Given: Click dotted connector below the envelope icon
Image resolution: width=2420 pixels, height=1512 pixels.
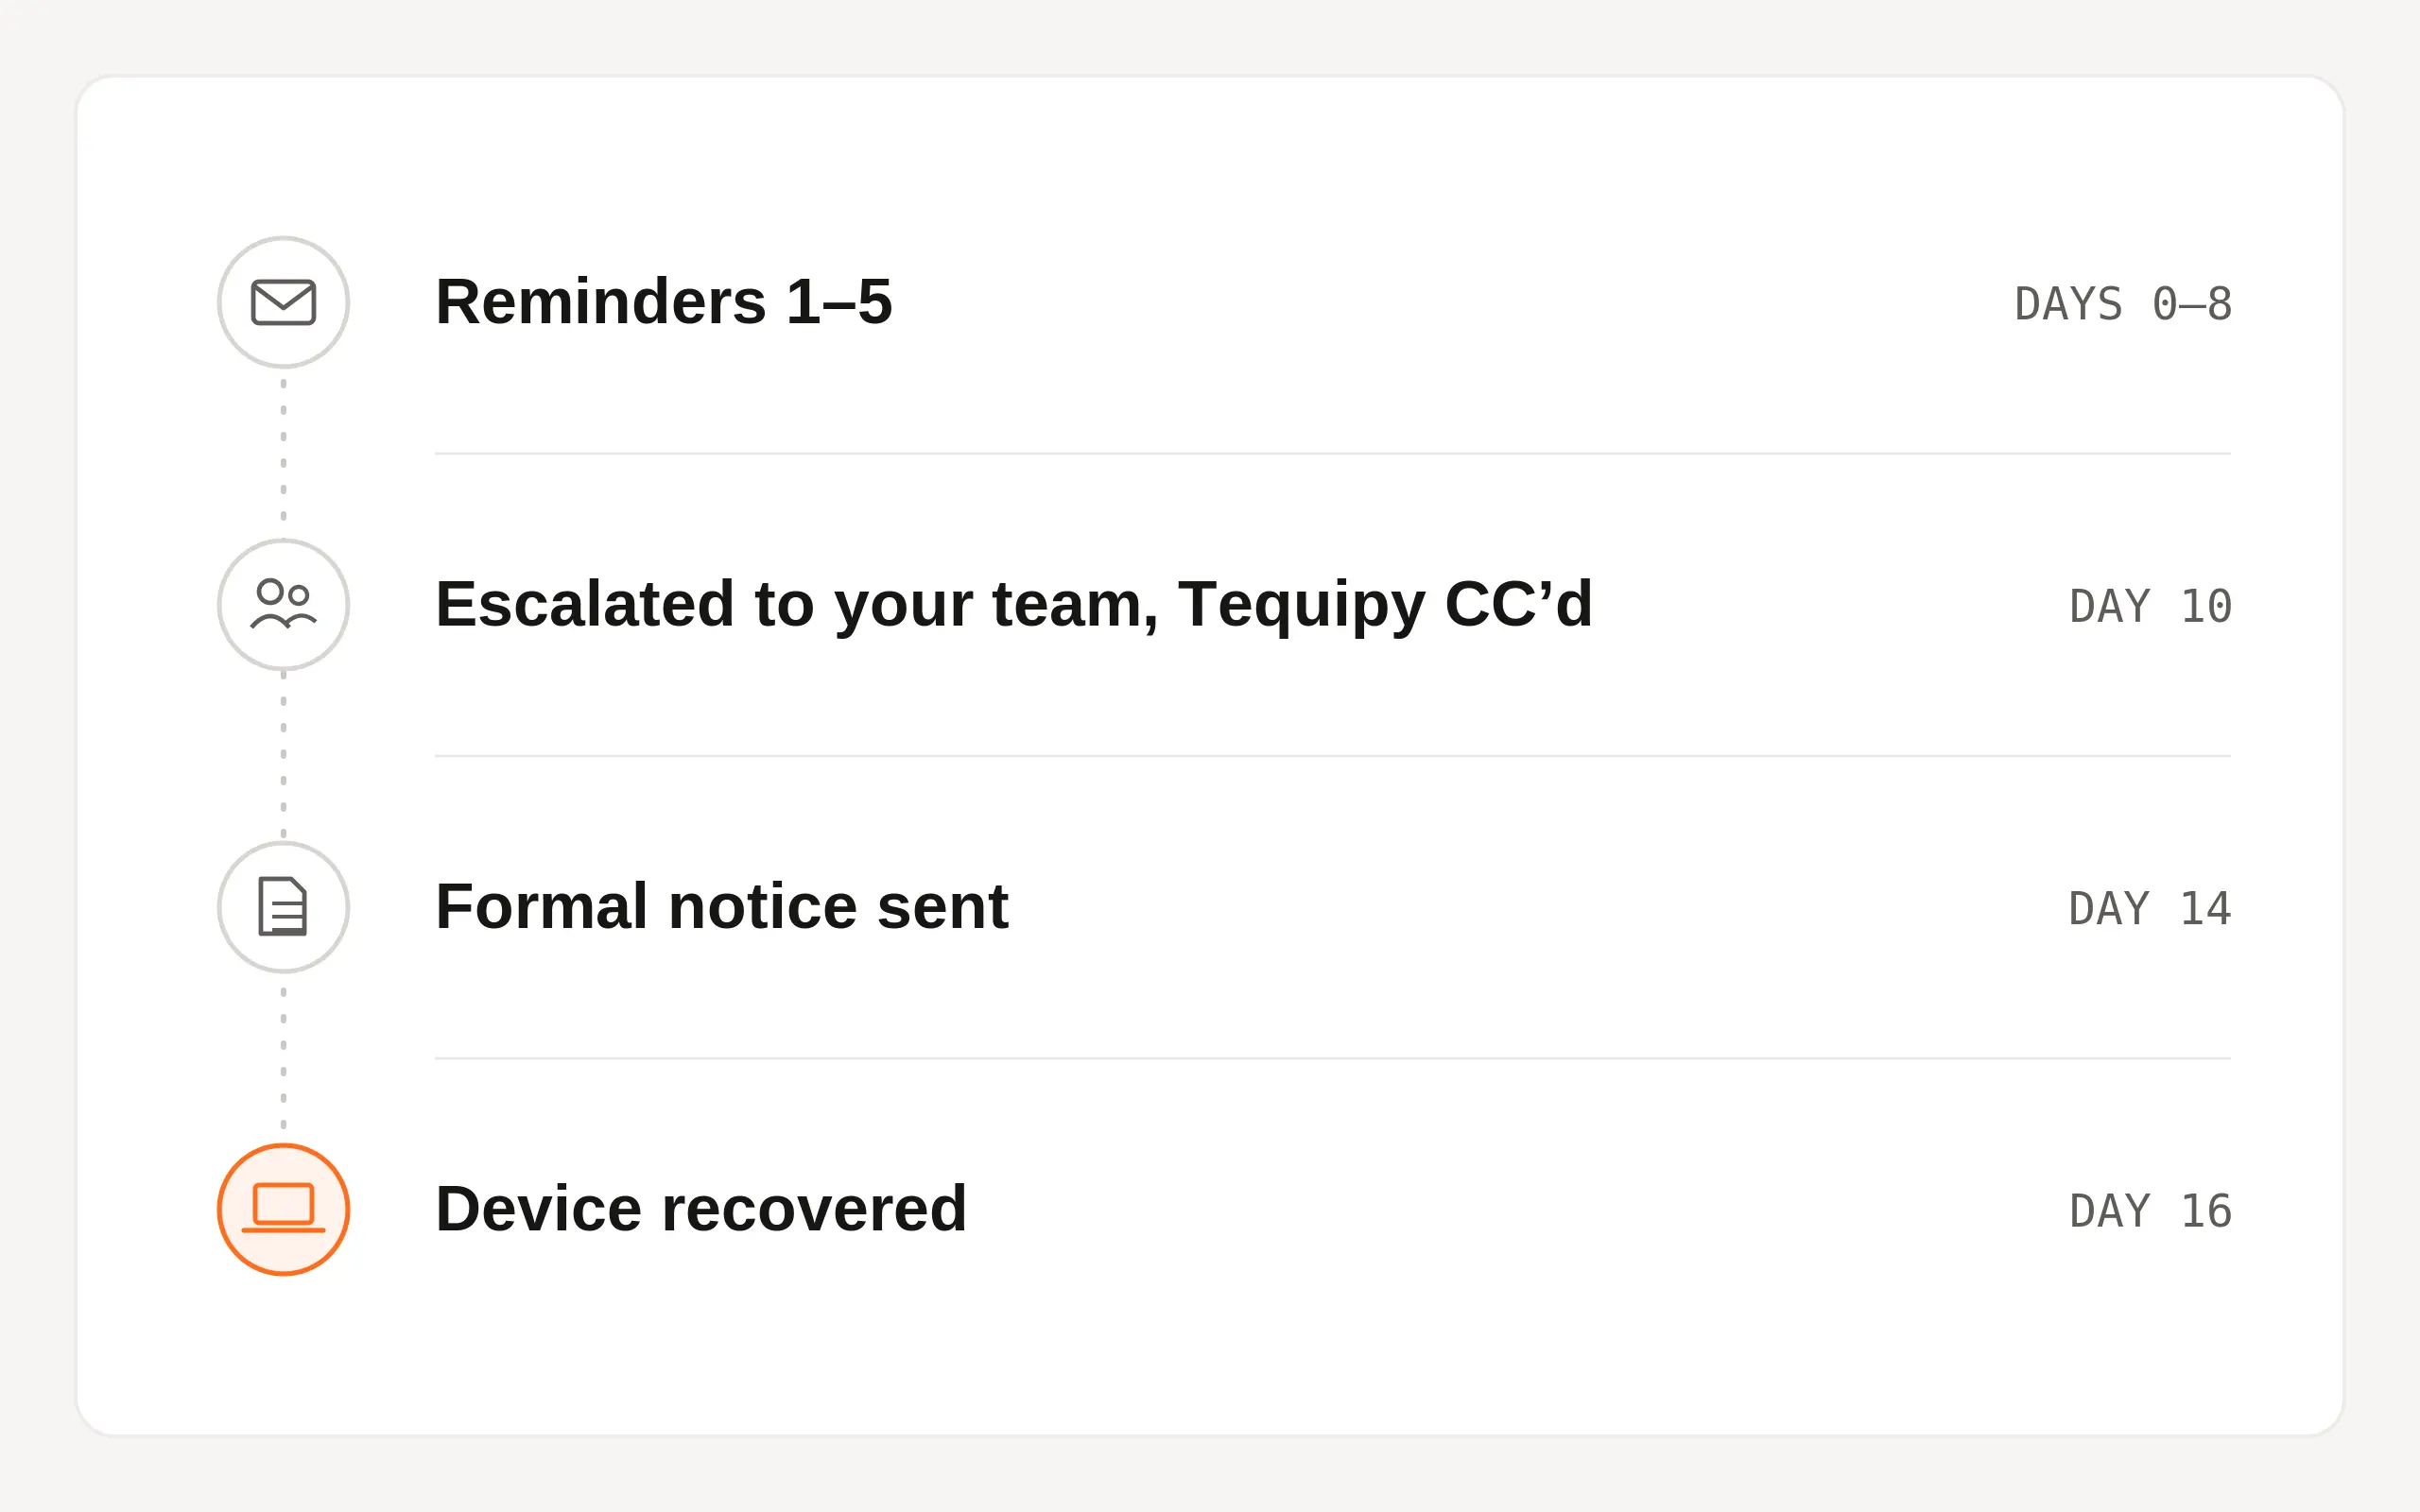Looking at the screenshot, I should tap(283, 453).
